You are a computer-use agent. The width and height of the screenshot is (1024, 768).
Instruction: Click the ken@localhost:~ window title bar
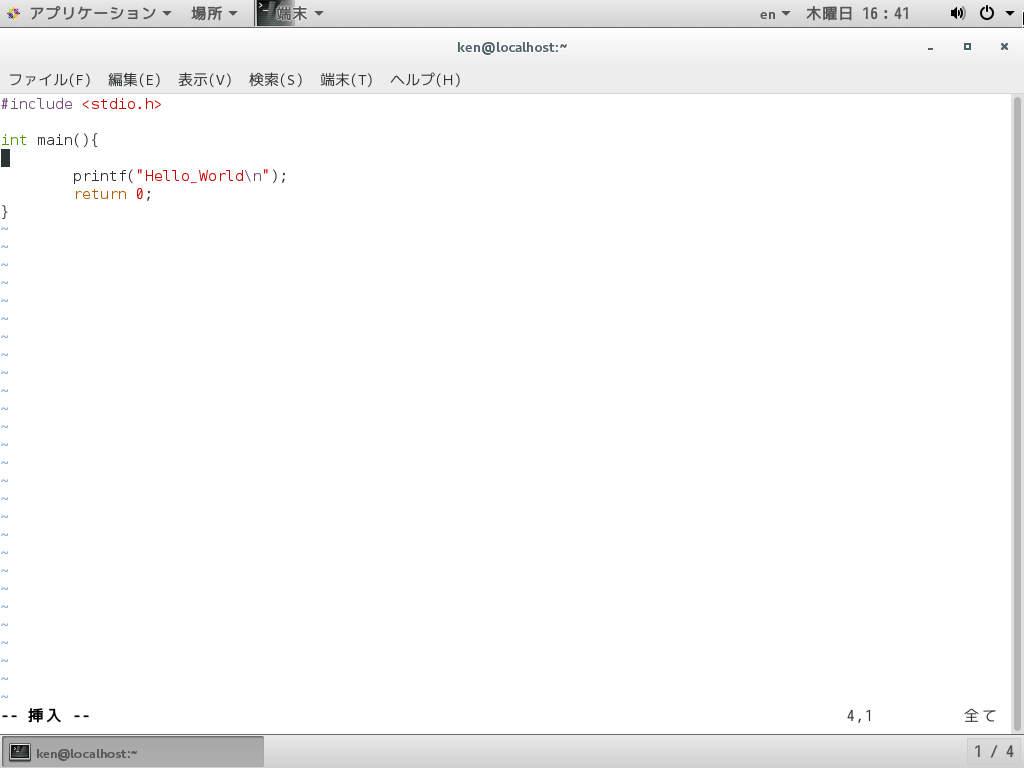click(512, 46)
